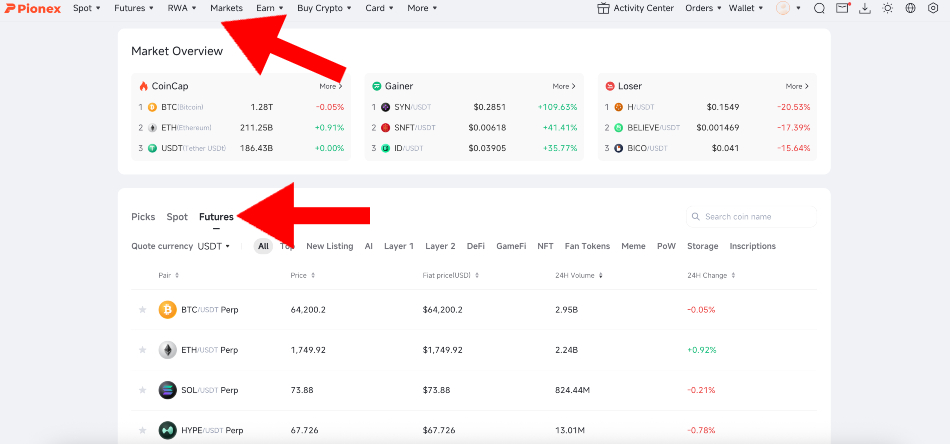This screenshot has height=444, width=950.
Task: Click the search magnifier icon in header
Action: [819, 8]
